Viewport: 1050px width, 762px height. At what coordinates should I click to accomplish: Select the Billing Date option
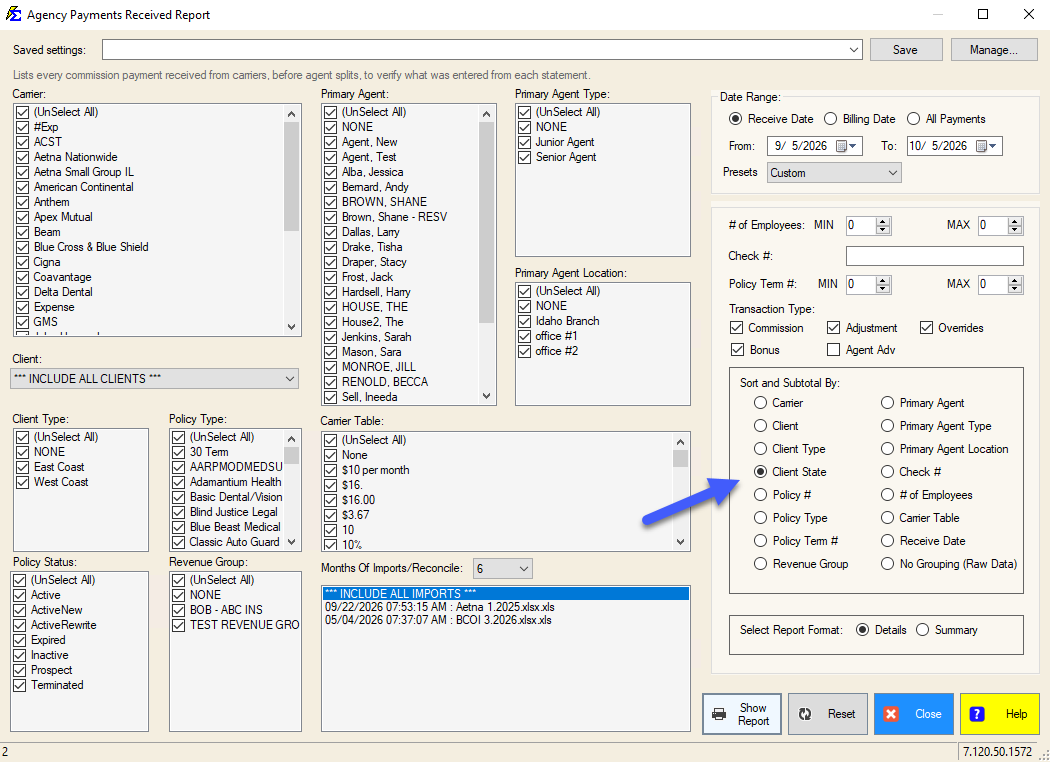point(859,119)
